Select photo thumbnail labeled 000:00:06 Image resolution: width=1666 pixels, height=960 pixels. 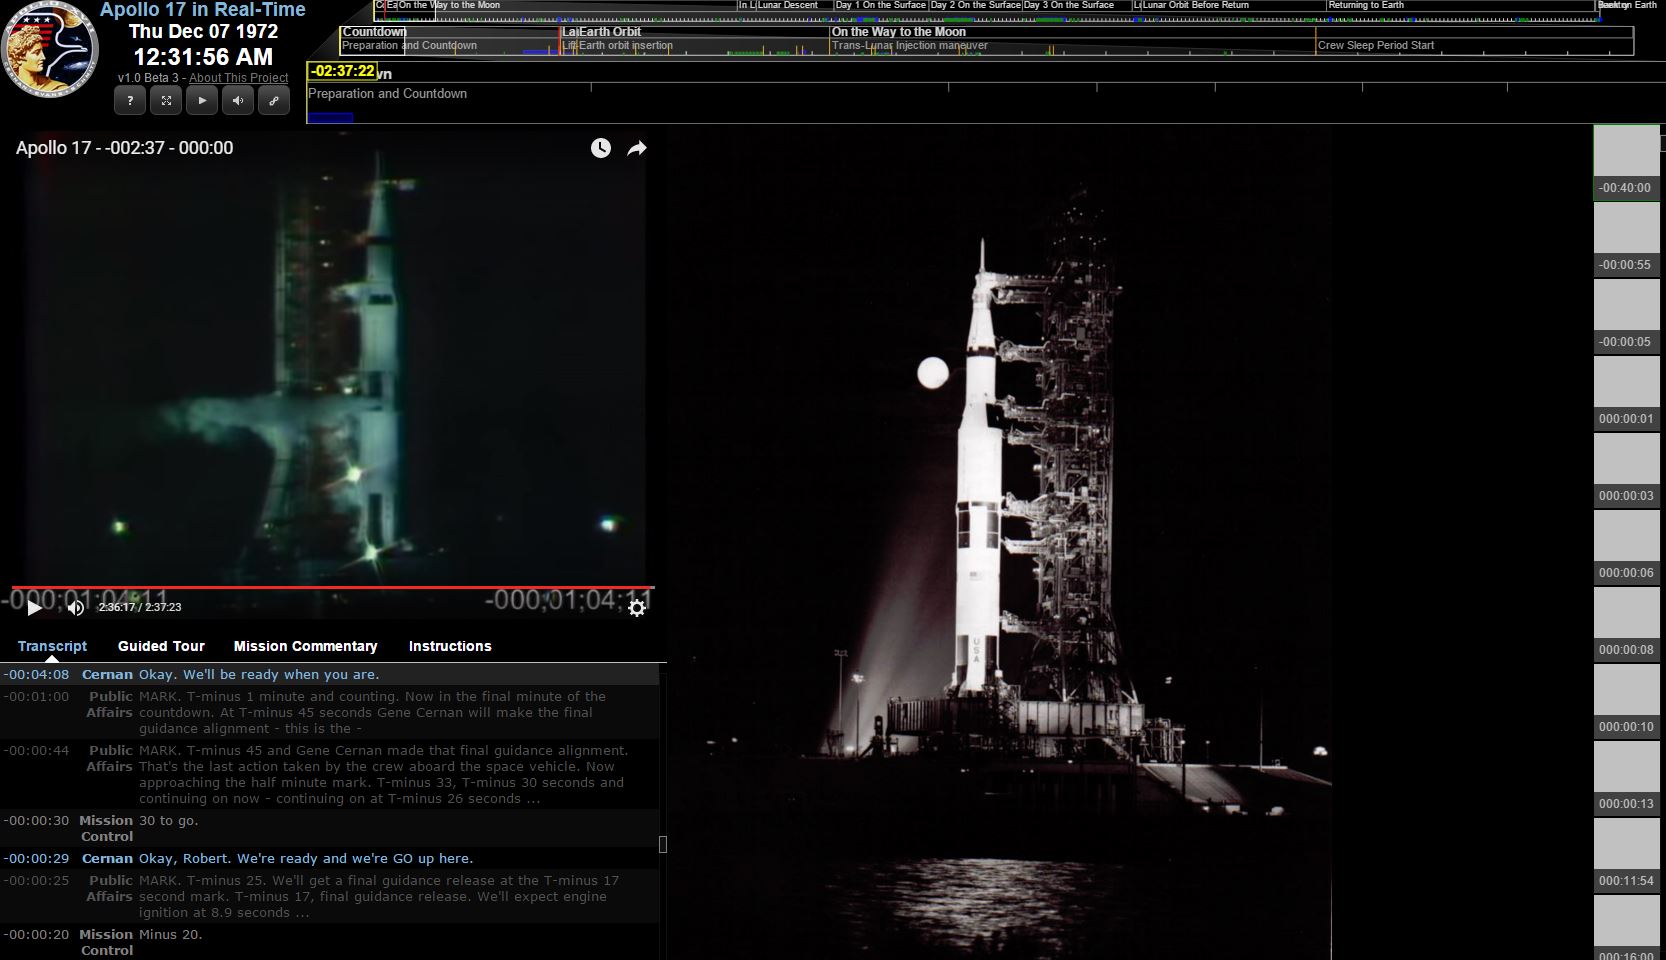[1626, 547]
